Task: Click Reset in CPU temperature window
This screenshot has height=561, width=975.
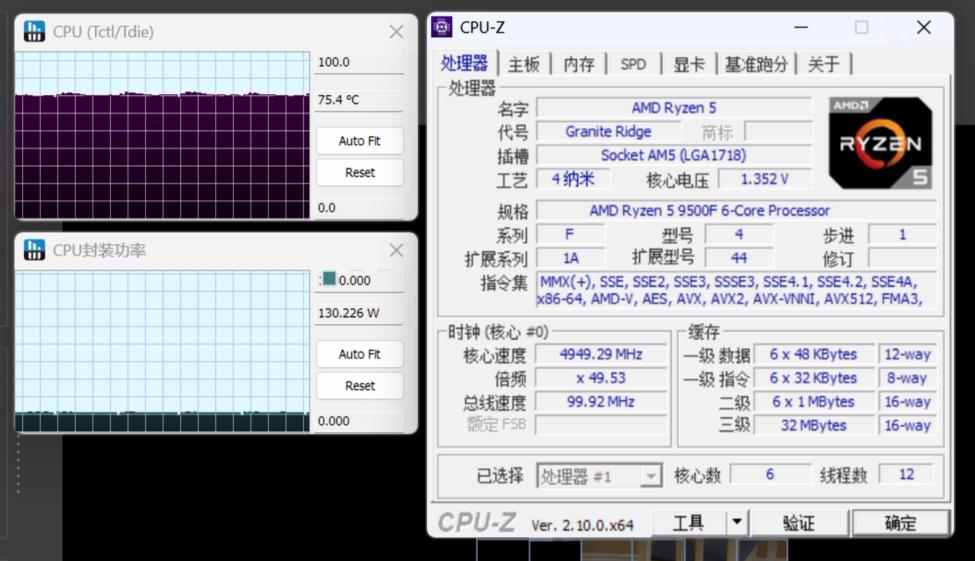Action: (359, 172)
